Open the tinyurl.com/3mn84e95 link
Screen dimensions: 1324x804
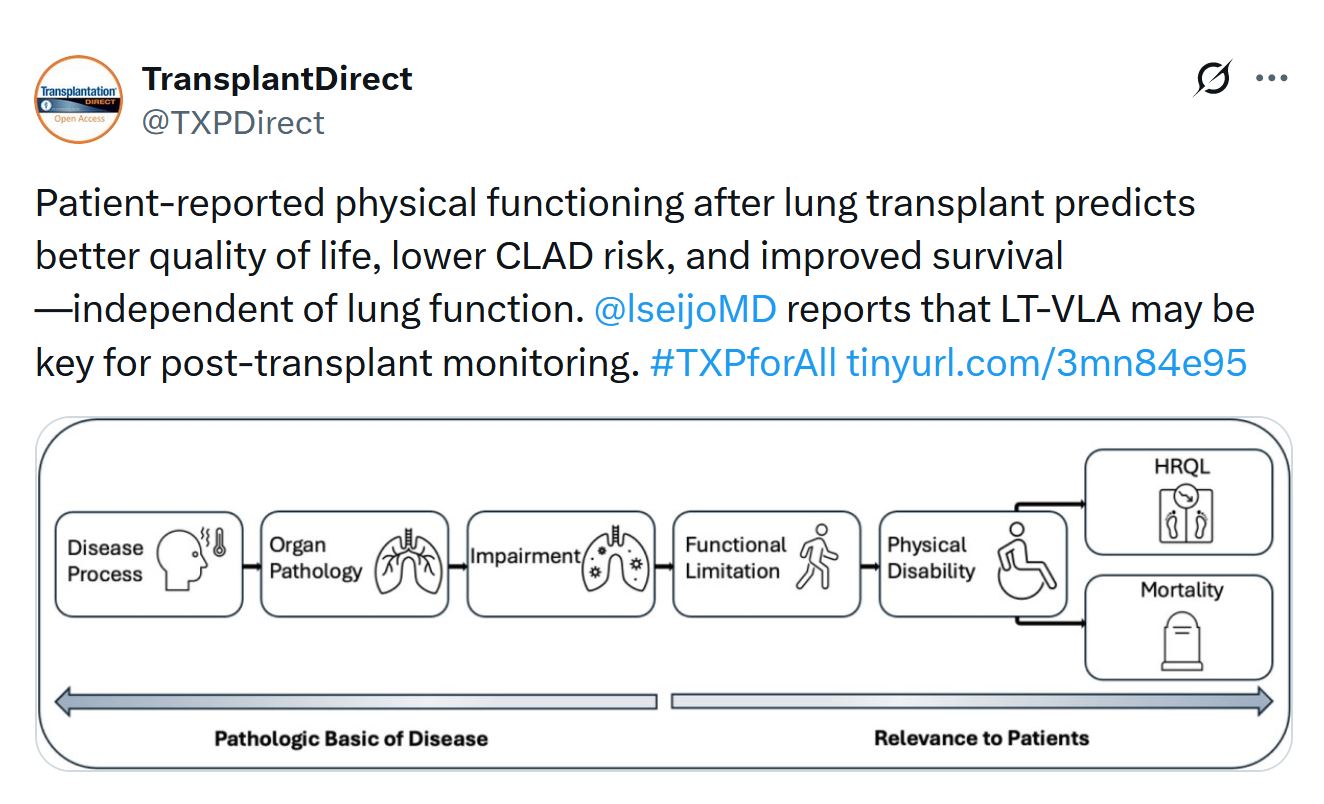(1047, 362)
